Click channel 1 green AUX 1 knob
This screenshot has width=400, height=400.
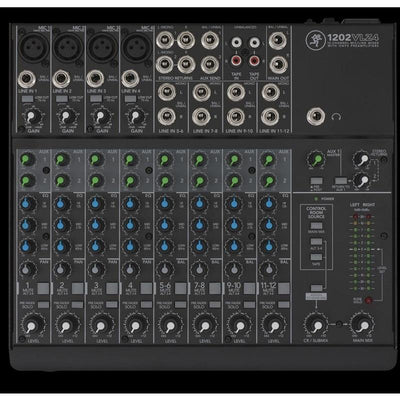click(x=27, y=159)
